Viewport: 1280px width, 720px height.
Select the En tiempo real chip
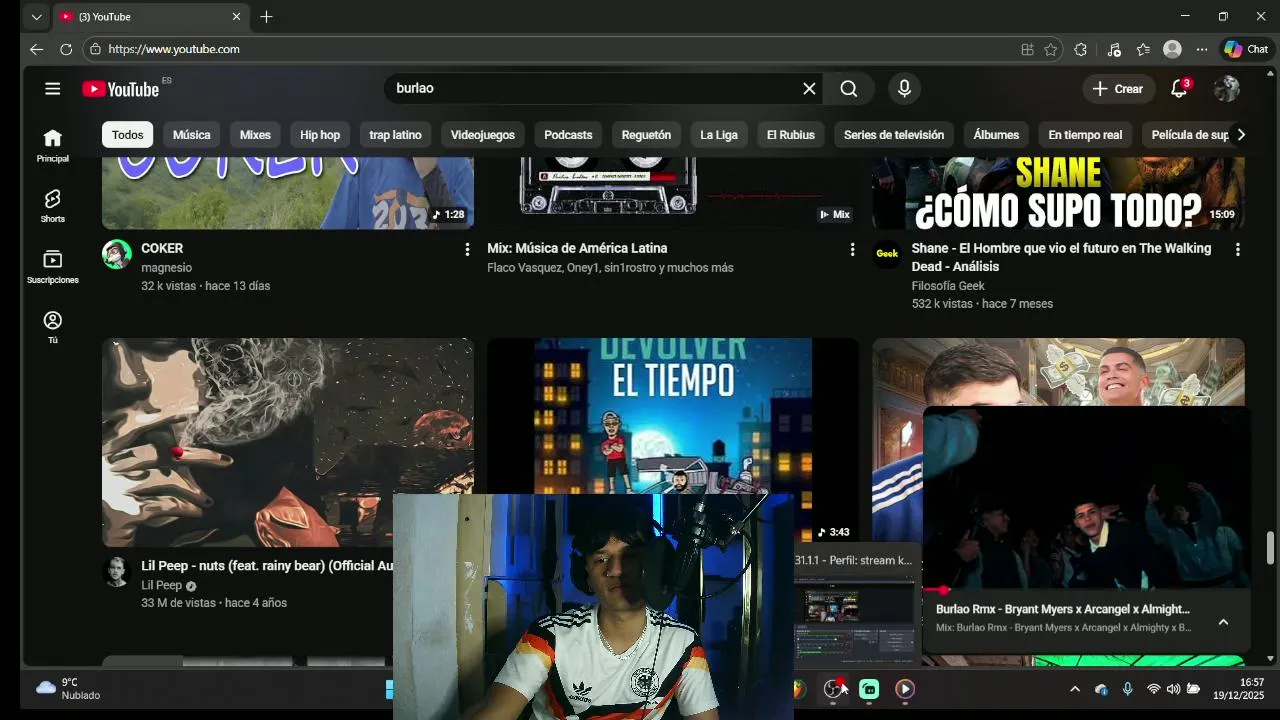pyautogui.click(x=1085, y=135)
